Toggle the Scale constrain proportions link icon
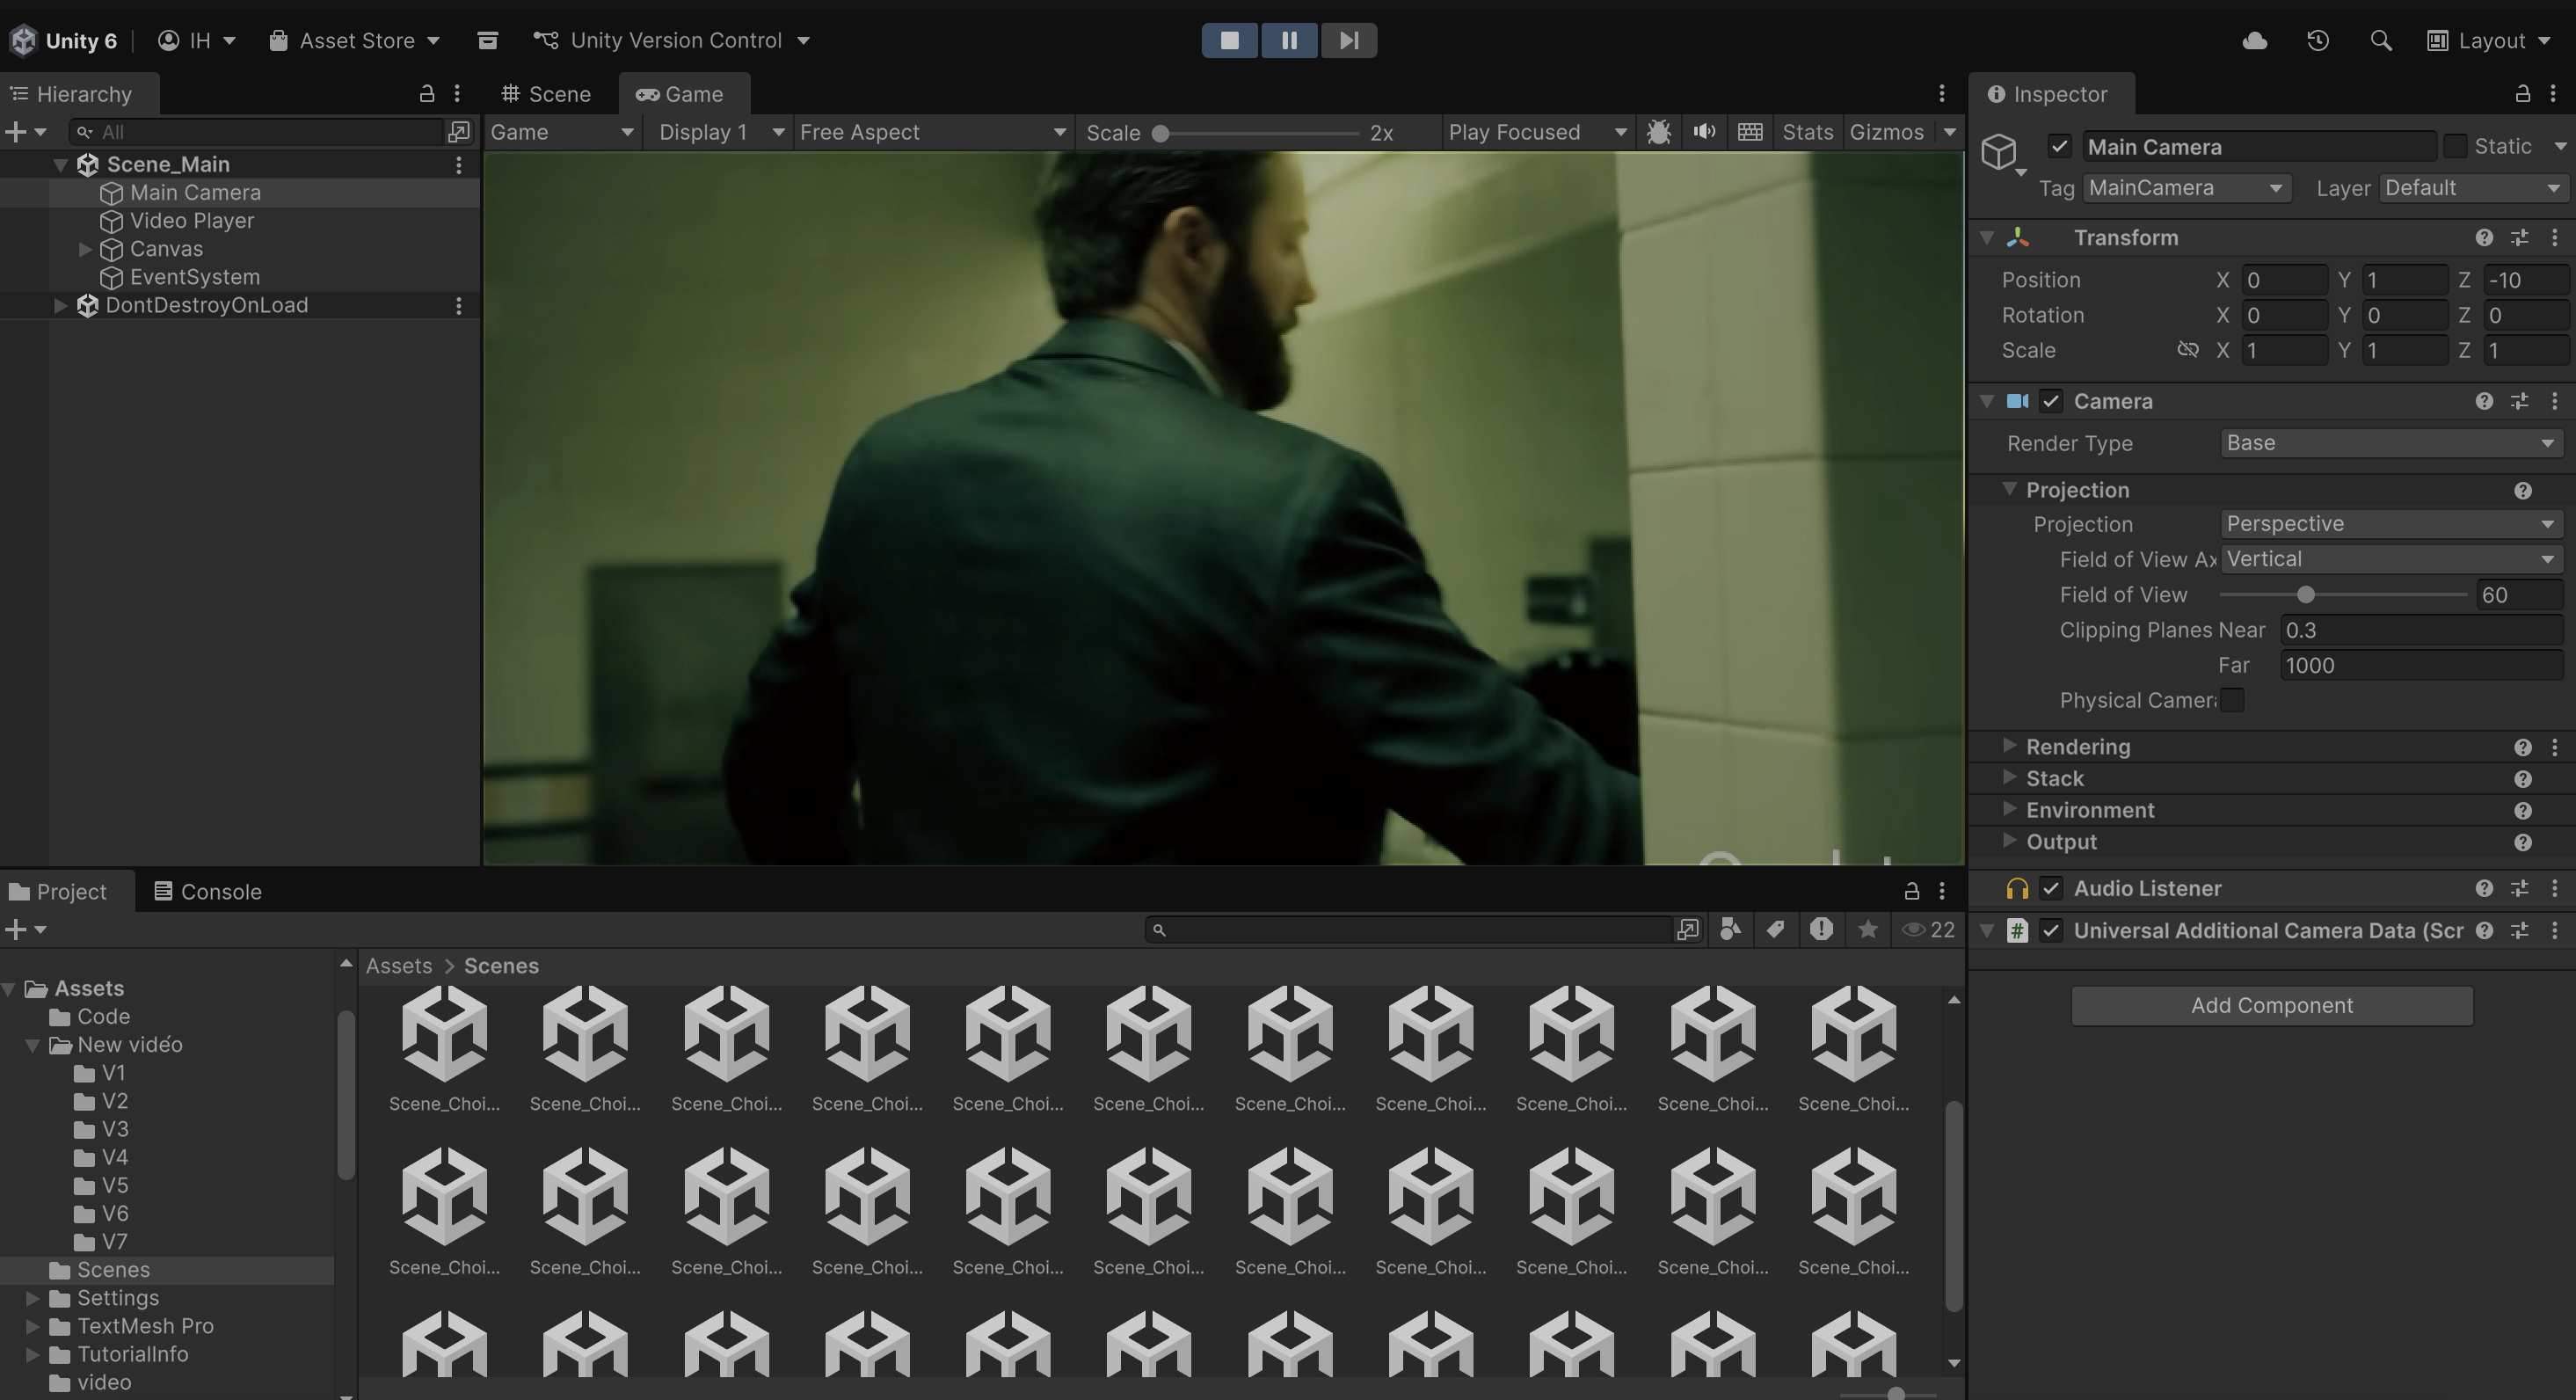This screenshot has width=2576, height=1400. 2187,350
